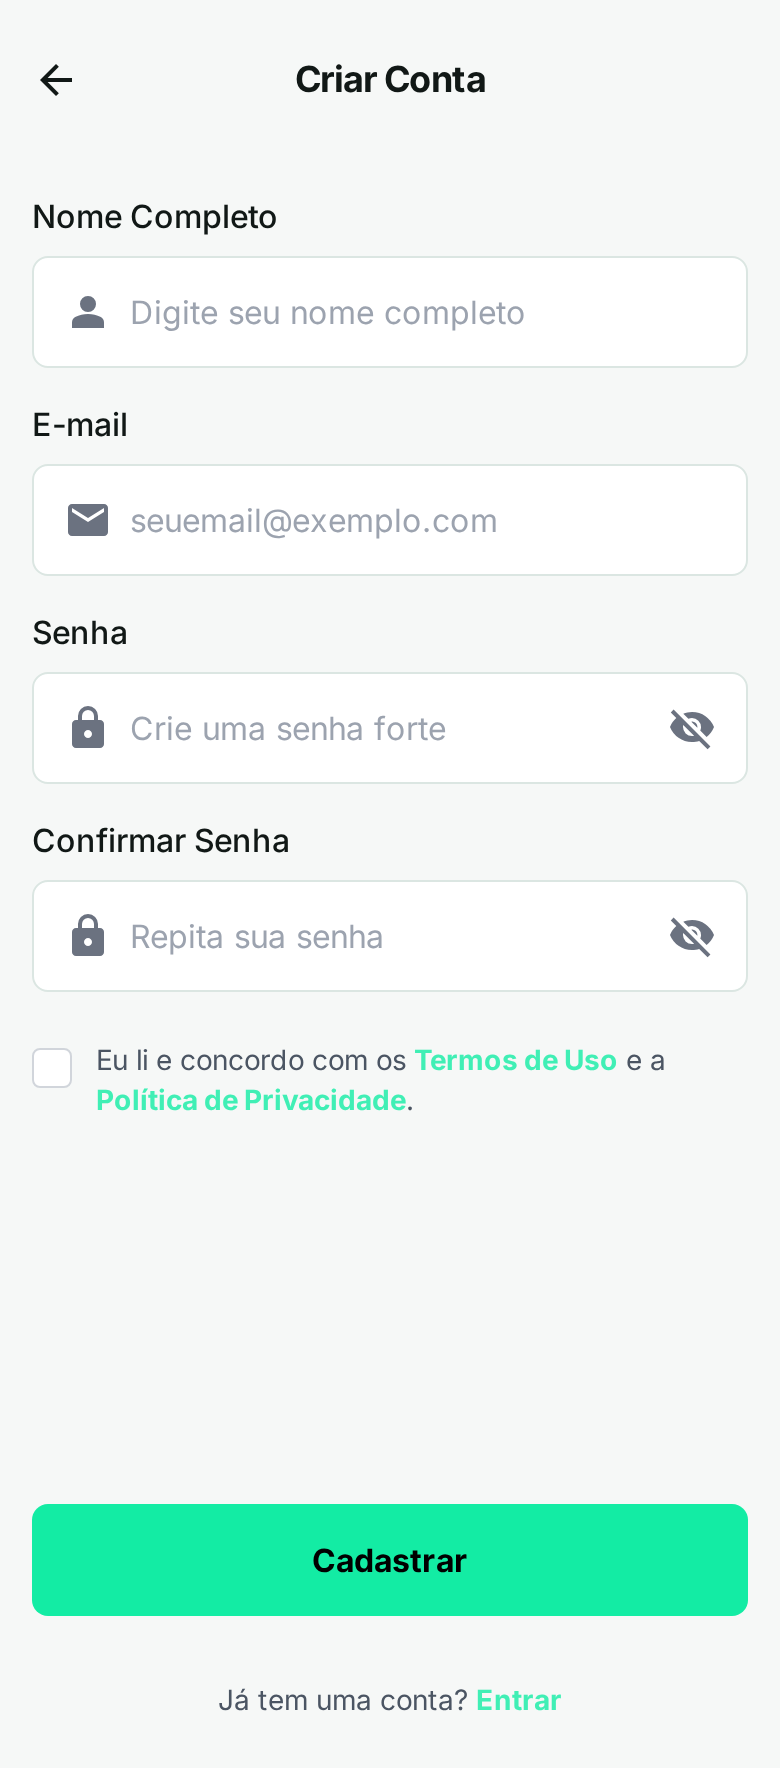The height and width of the screenshot is (1768, 780).
Task: Click the Criar Conta page title
Action: coord(390,80)
